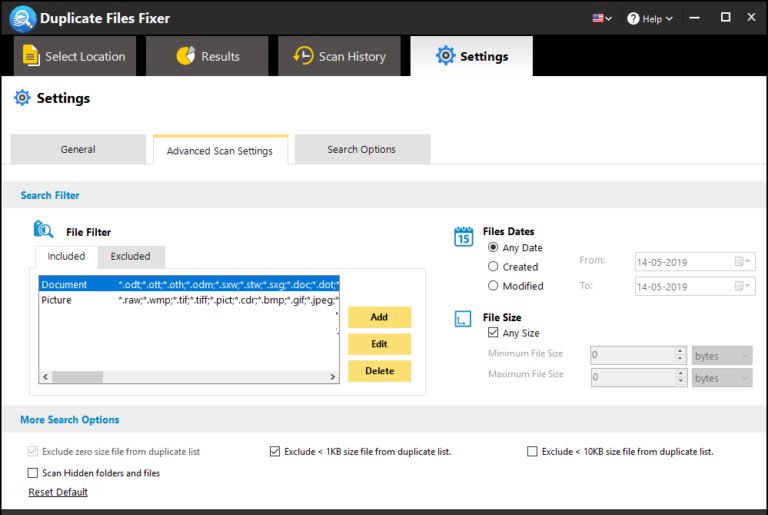The image size is (768, 515).
Task: Toggle Exclude < 1KB size file checkbox
Action: [275, 451]
